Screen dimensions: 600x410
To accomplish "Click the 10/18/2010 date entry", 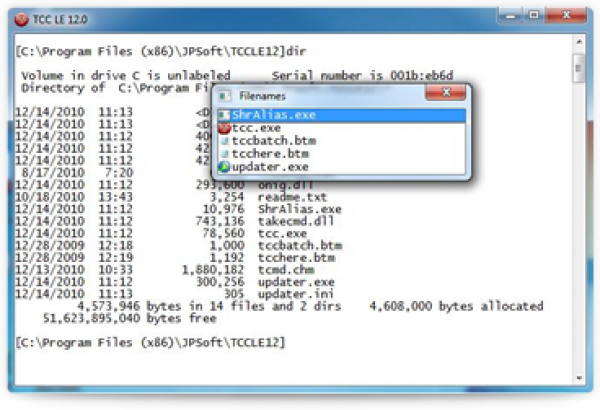I will (50, 197).
